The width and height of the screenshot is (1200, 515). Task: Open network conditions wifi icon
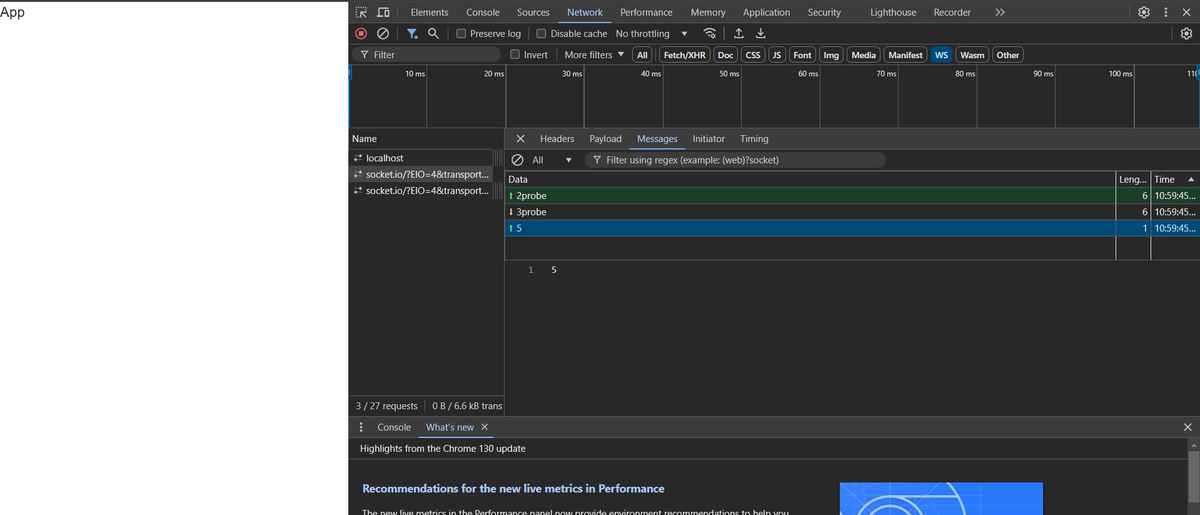pos(710,33)
